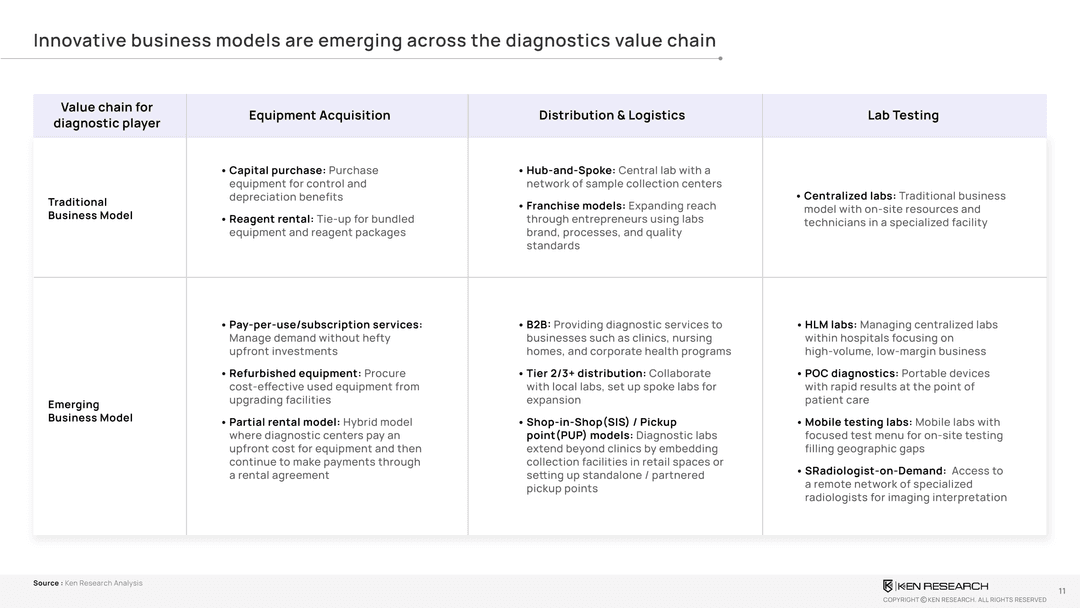Click the POC diagnostics bullet heading
Screen dimensions: 1080x608
851,374
